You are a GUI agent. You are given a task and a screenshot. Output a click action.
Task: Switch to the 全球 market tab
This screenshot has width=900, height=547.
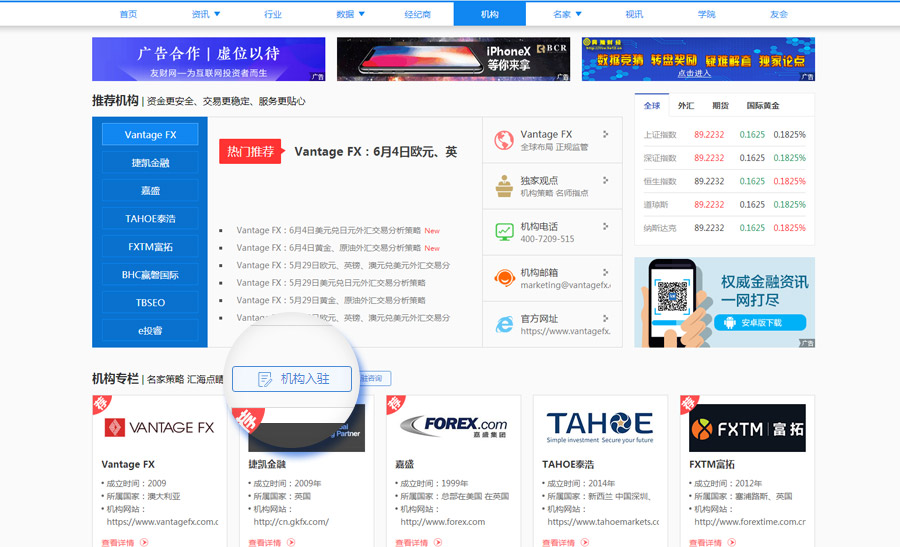tap(652, 106)
